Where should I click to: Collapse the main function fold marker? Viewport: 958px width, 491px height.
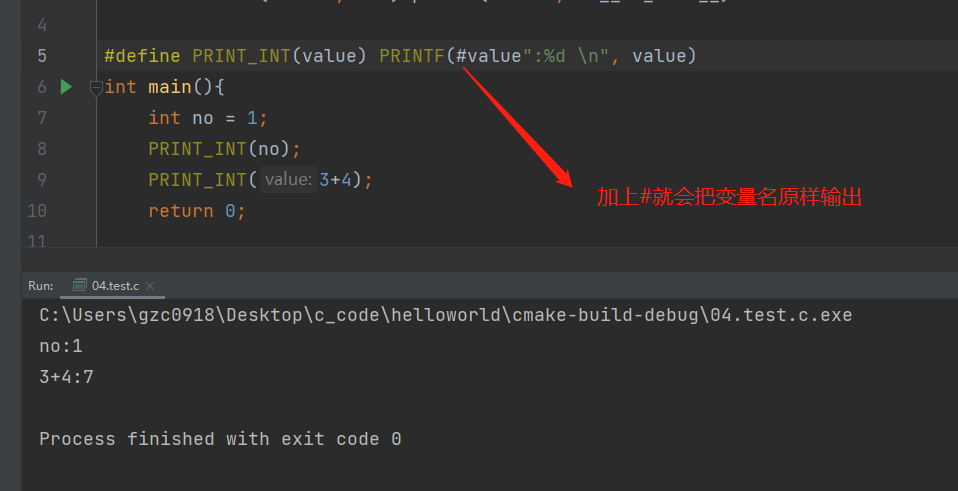click(x=96, y=89)
